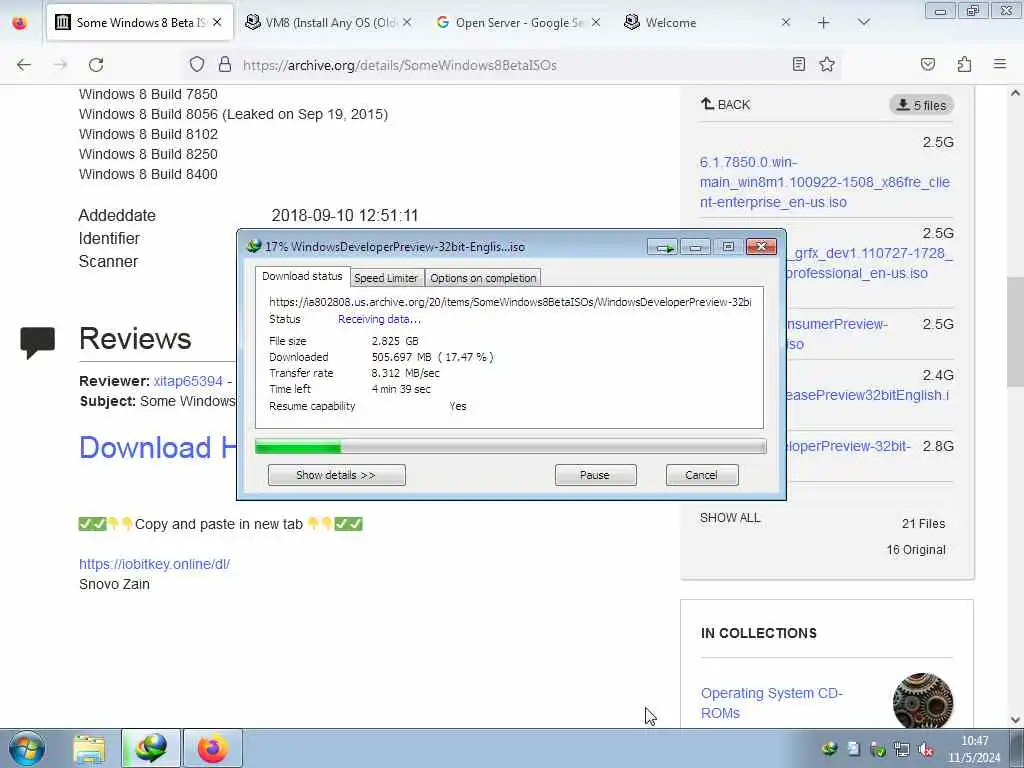
Task: Click the Firefox logo icon in tab bar
Action: pyautogui.click(x=20, y=23)
